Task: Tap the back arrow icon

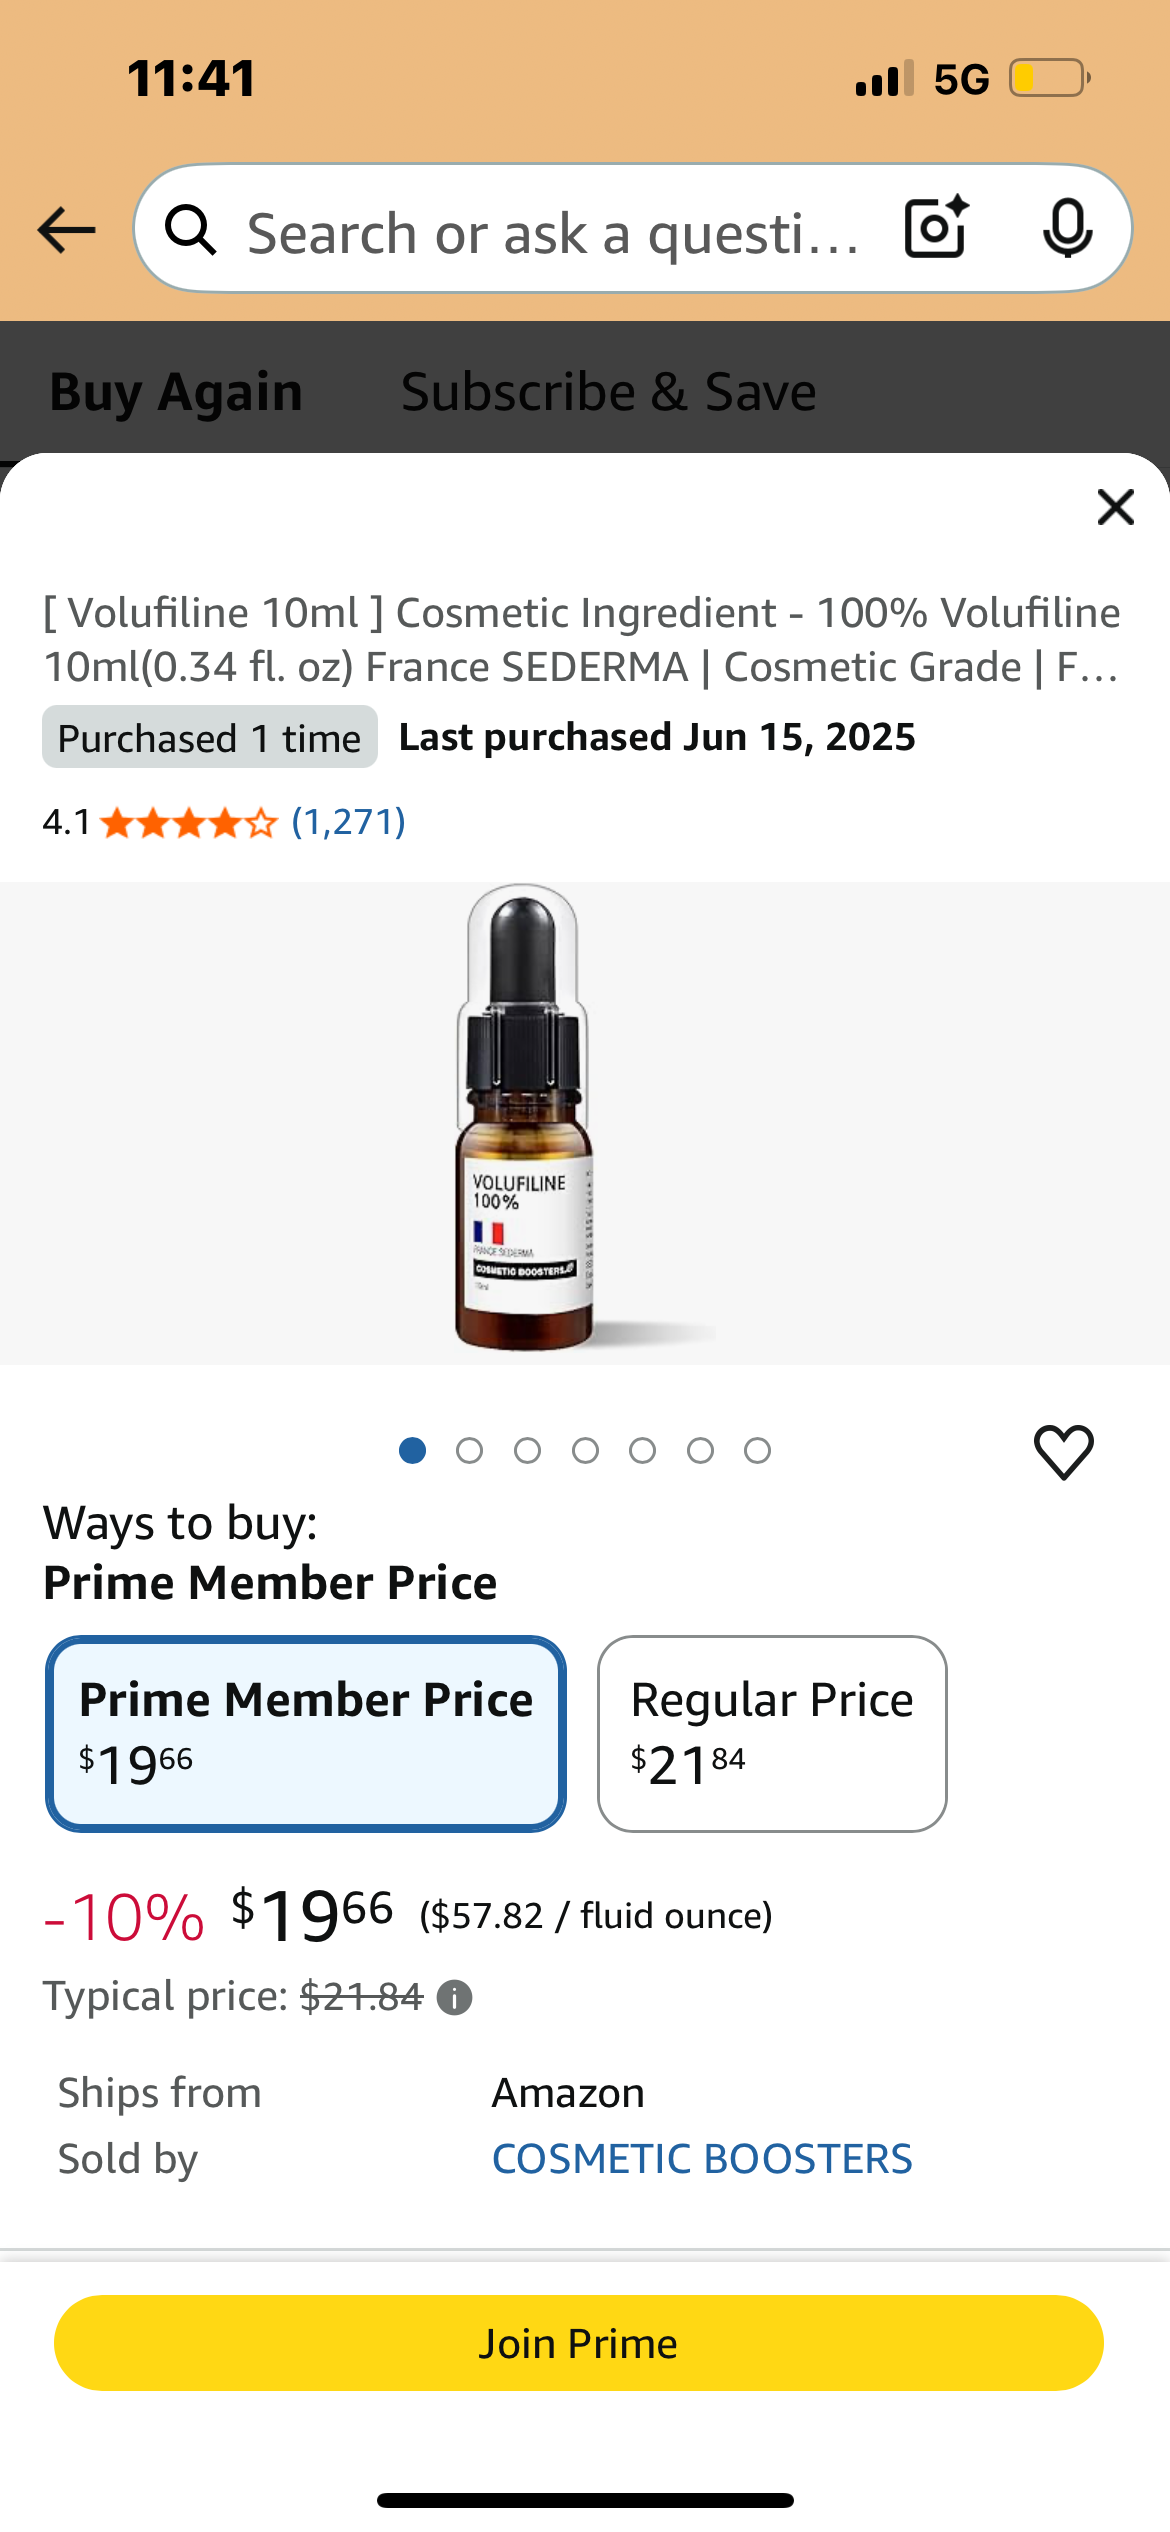Action: (x=66, y=231)
